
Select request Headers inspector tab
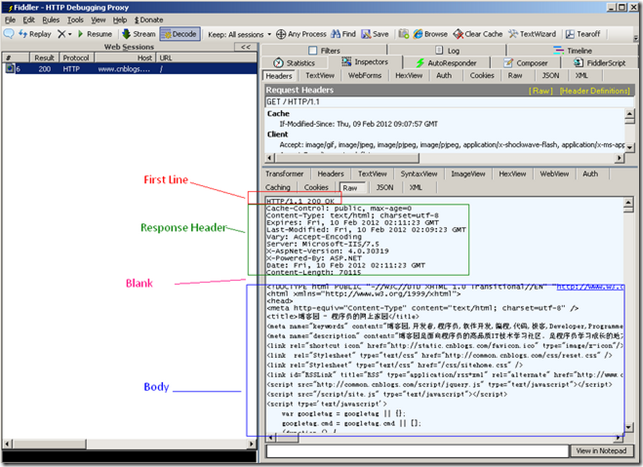point(279,76)
